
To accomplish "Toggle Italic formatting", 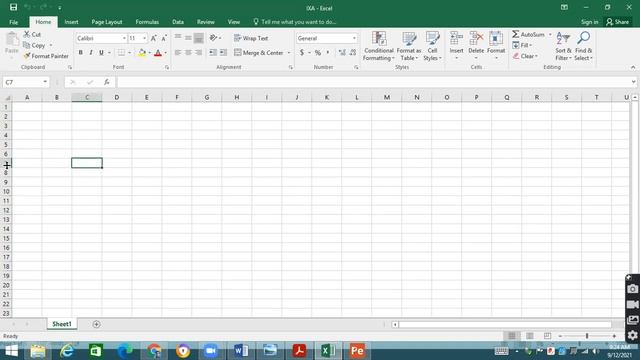I will (91, 53).
